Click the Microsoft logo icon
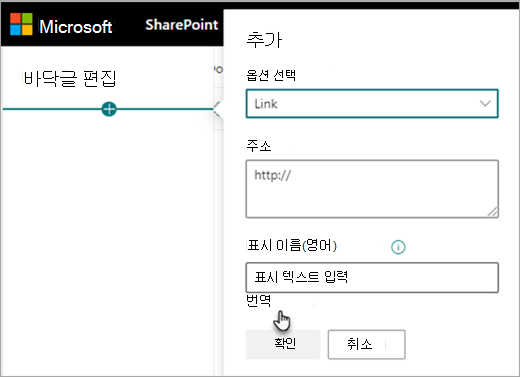520x377 pixels. coord(21,24)
